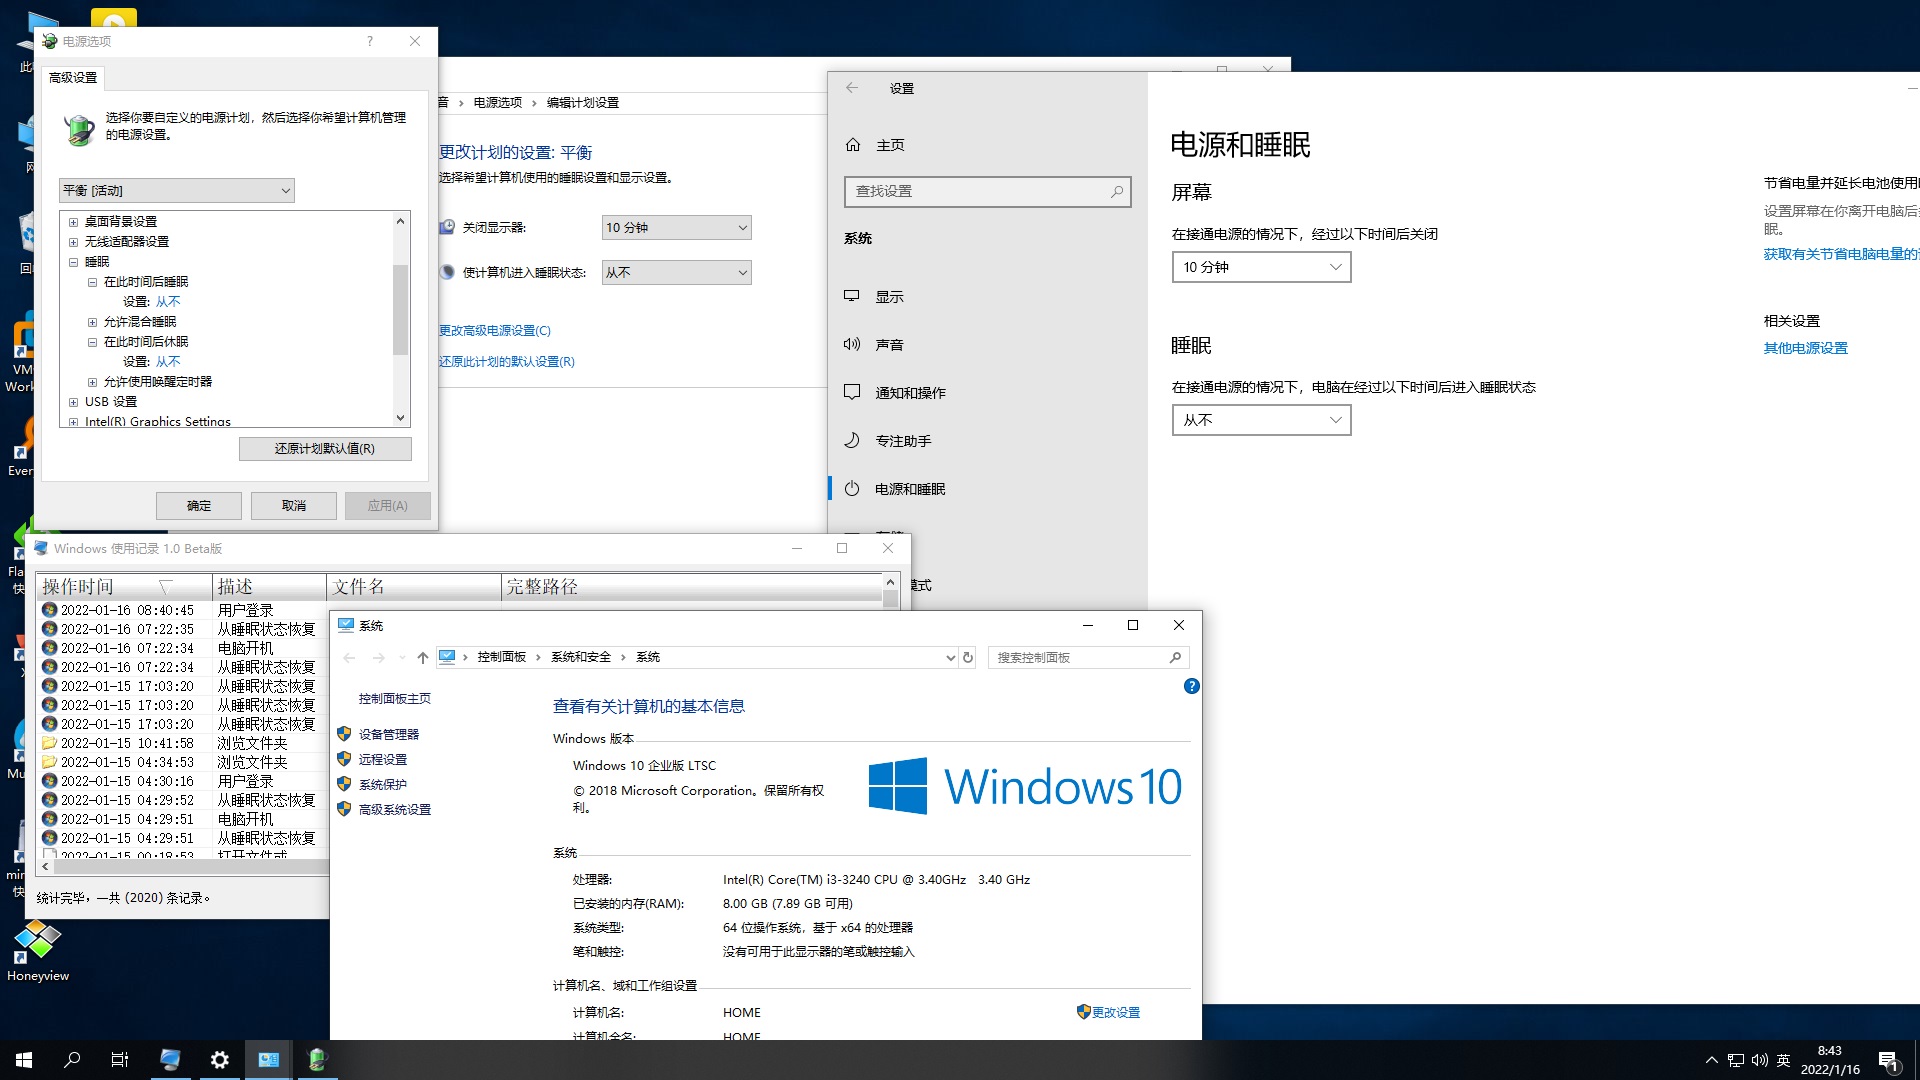Select screen turn-off time dropdown
The width and height of the screenshot is (1920, 1080).
(x=1259, y=266)
